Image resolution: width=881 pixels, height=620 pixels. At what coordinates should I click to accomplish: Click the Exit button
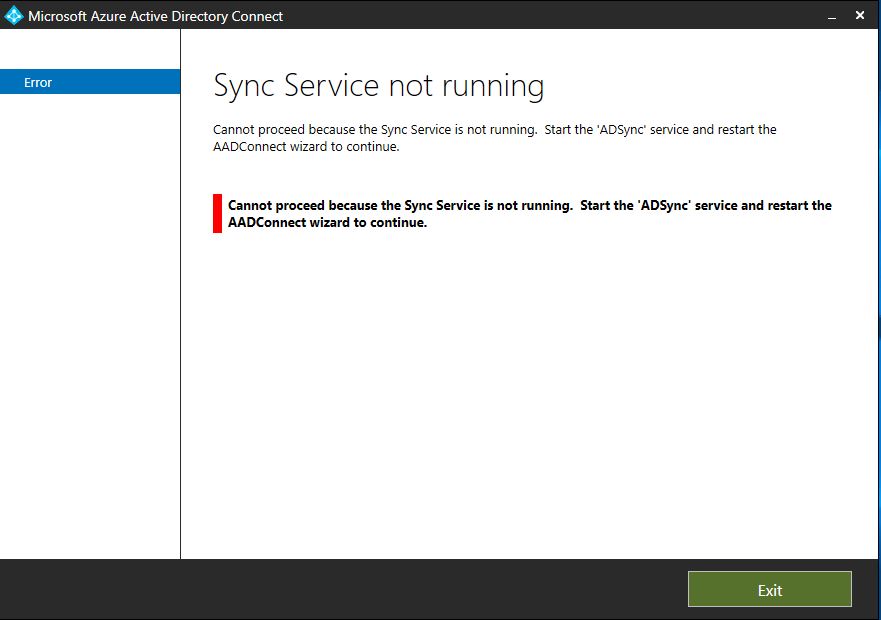pos(769,589)
